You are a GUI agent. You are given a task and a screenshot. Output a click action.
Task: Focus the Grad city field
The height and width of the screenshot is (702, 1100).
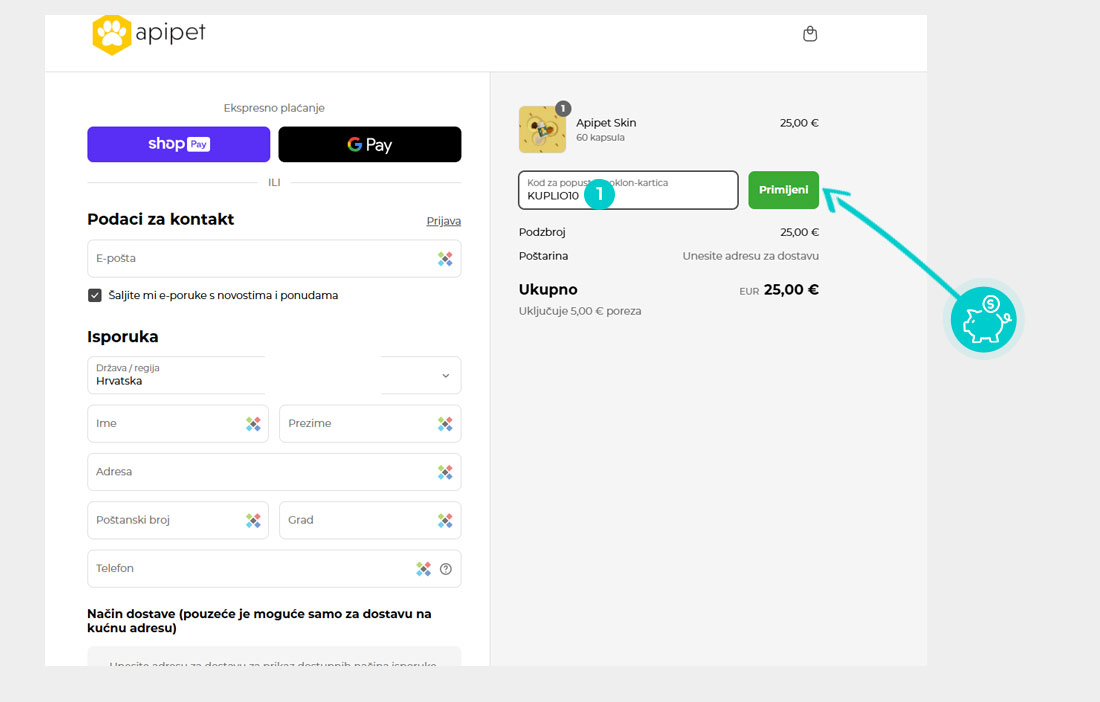coord(370,520)
